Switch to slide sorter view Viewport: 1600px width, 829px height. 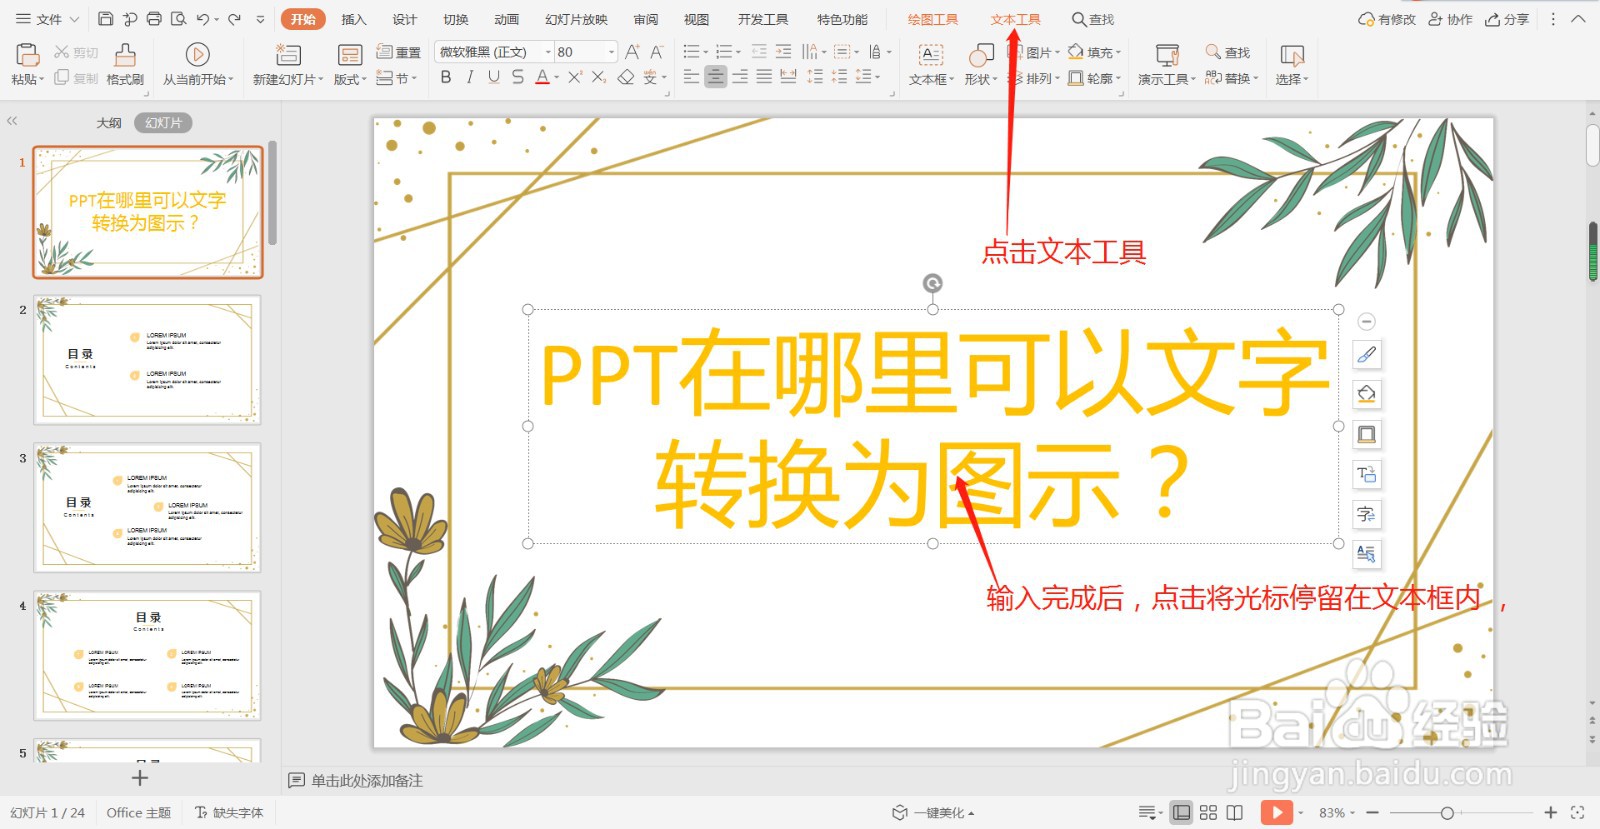(x=1208, y=812)
